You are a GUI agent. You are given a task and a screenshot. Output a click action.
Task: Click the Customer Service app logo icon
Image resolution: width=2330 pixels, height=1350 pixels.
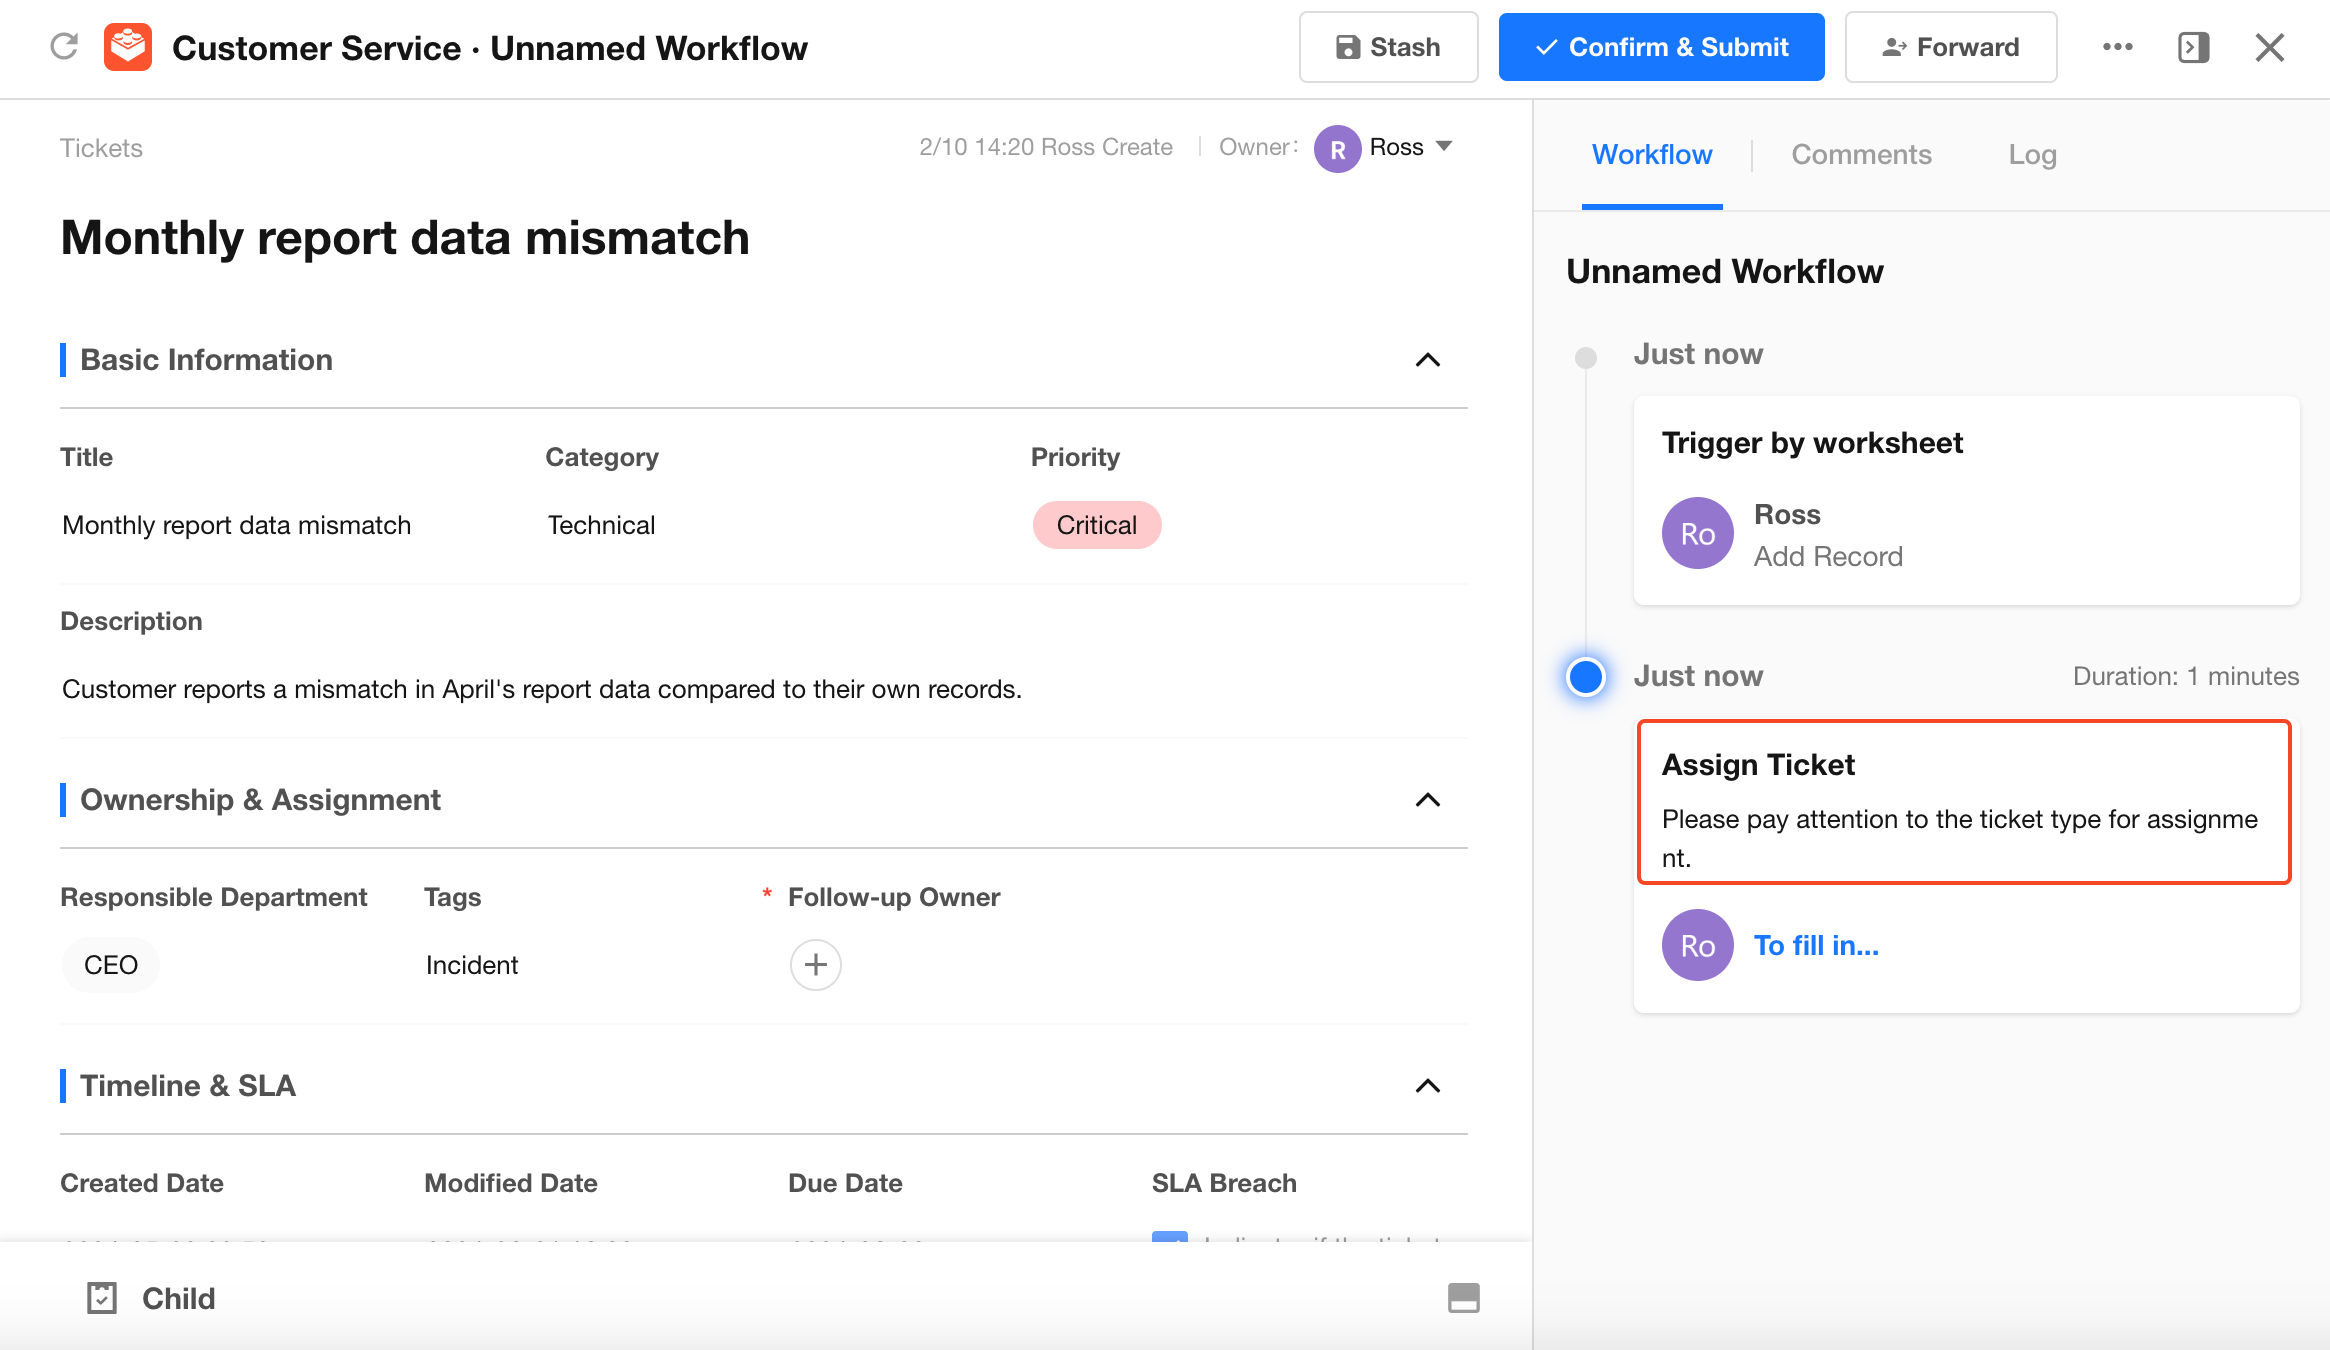128,47
